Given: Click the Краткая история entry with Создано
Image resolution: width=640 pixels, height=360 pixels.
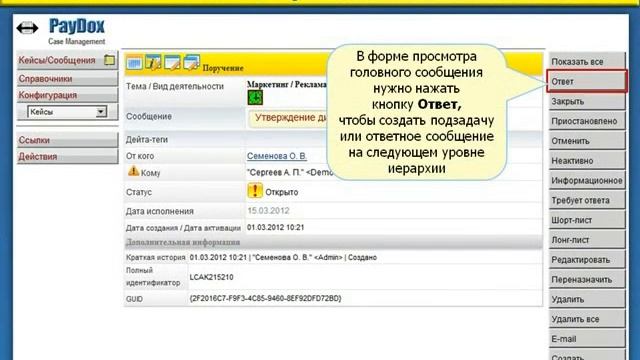Looking at the screenshot, I should point(283,258).
